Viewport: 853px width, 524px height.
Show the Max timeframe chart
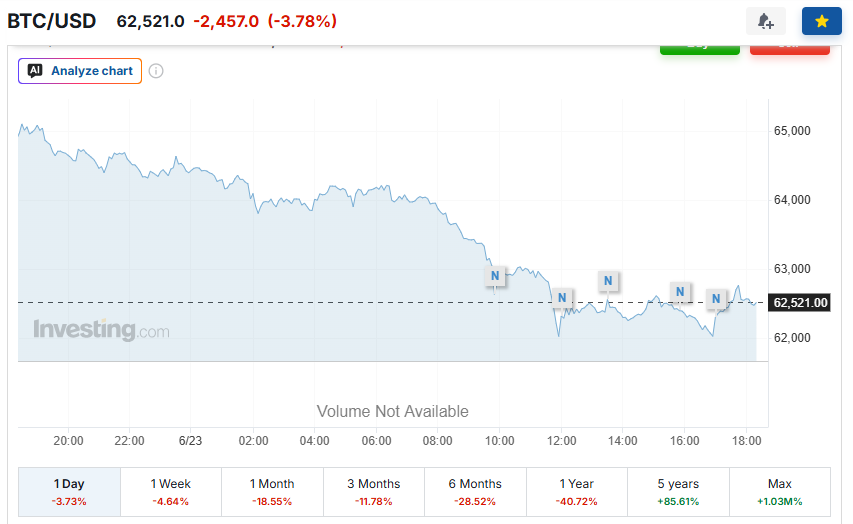tap(780, 492)
